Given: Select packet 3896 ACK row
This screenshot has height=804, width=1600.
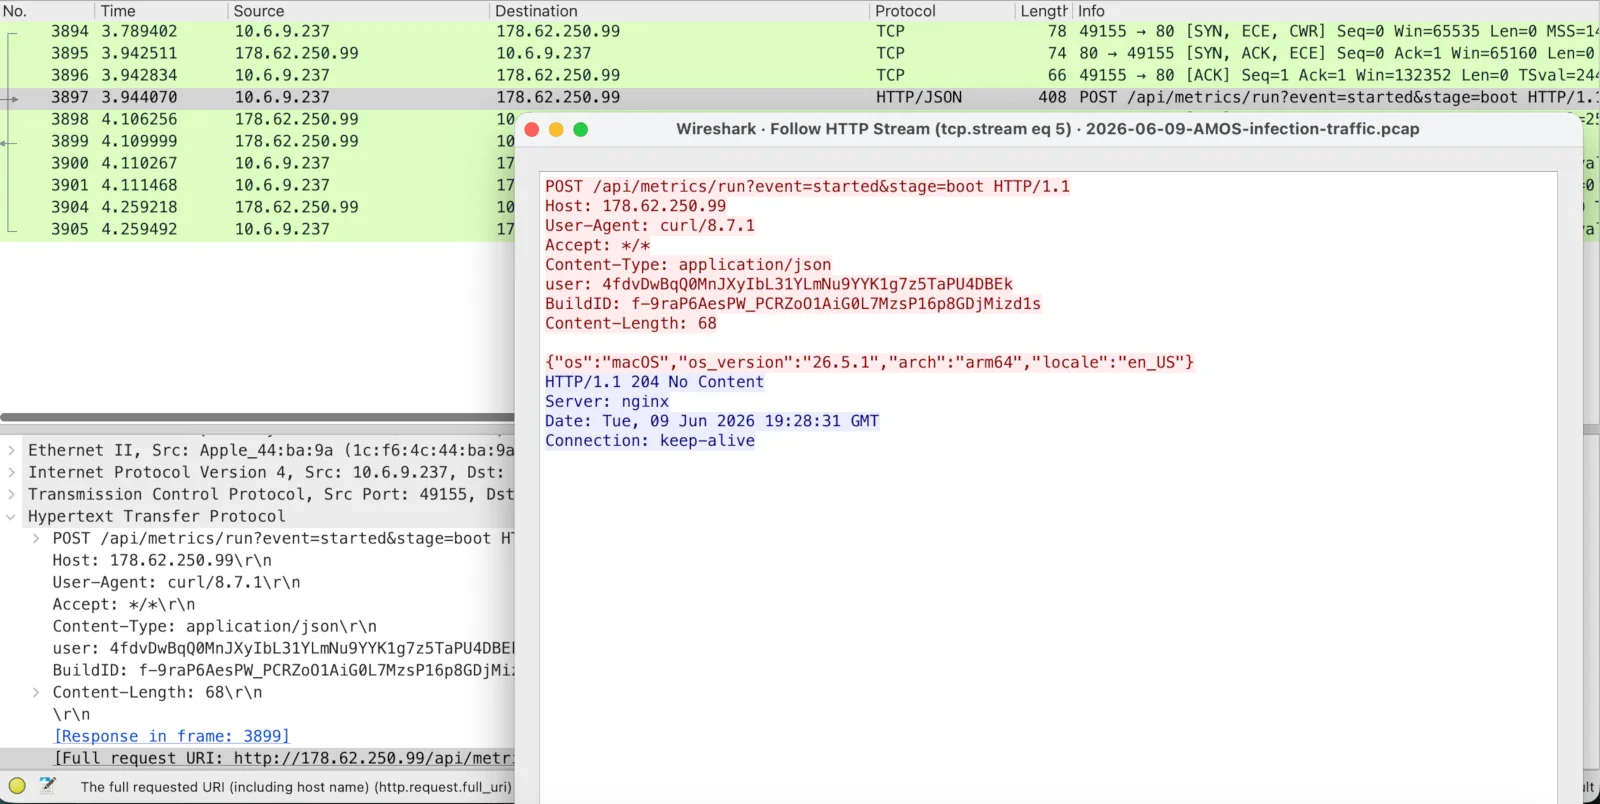Looking at the screenshot, I should click(x=800, y=75).
